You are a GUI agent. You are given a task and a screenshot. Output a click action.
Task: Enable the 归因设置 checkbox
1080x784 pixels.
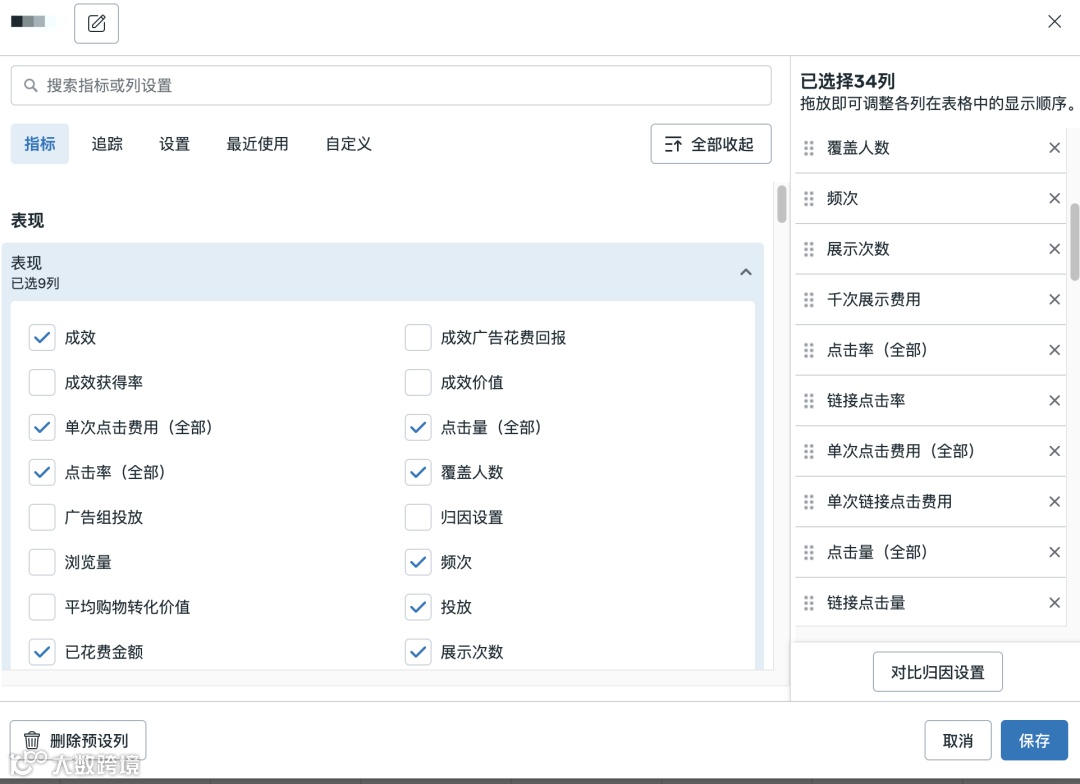click(x=418, y=517)
